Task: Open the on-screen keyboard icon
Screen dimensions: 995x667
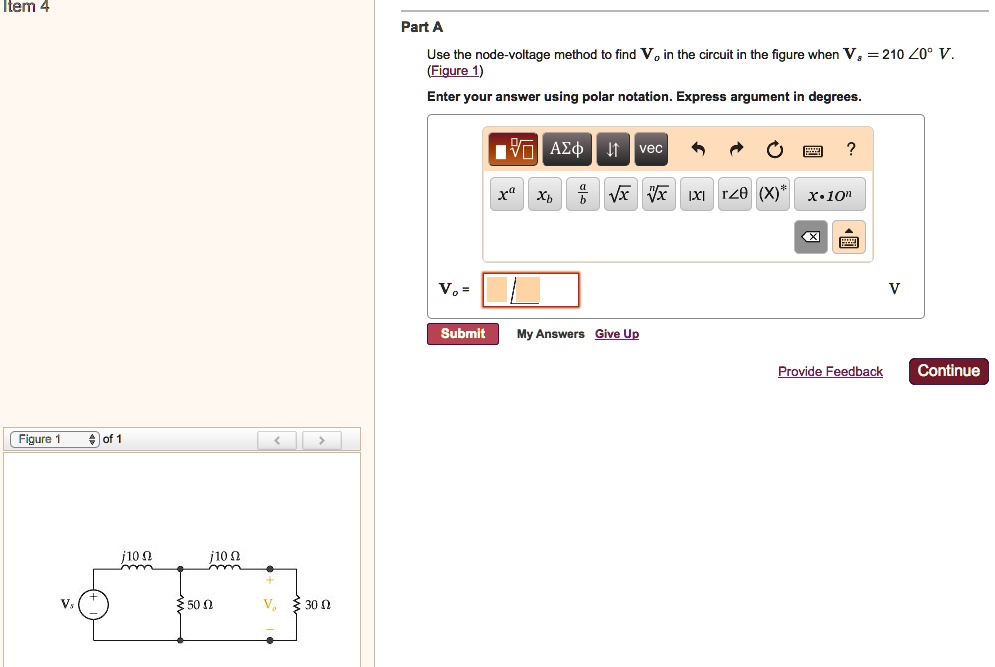Action: click(x=812, y=148)
